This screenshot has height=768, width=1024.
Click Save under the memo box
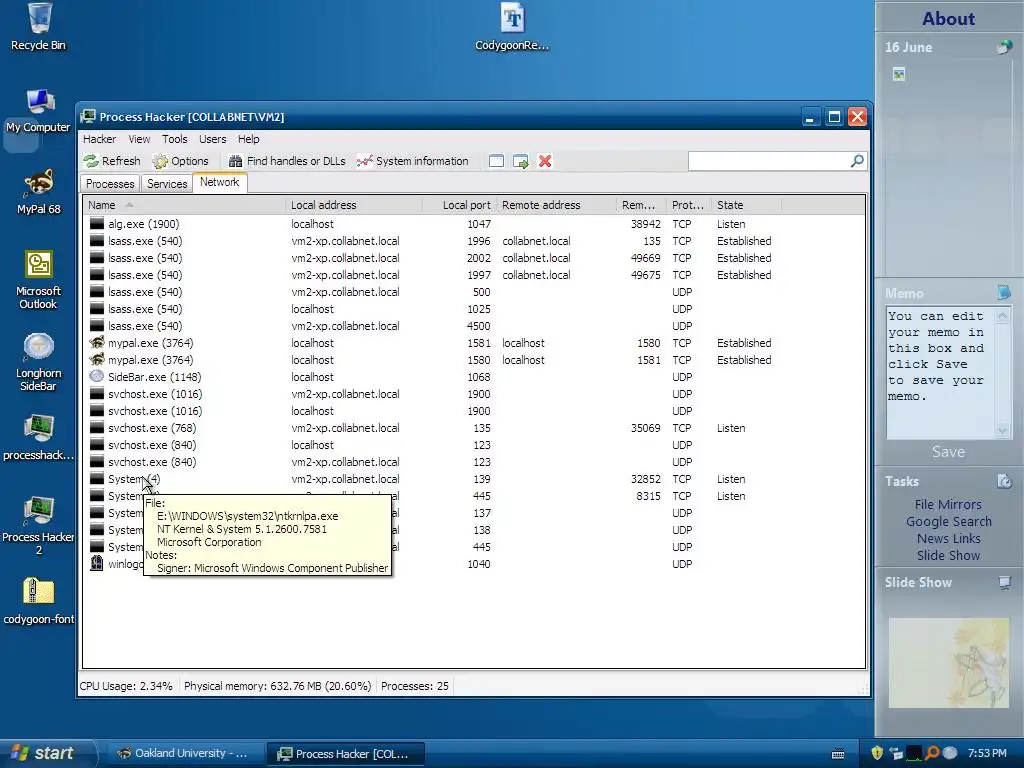coord(948,452)
